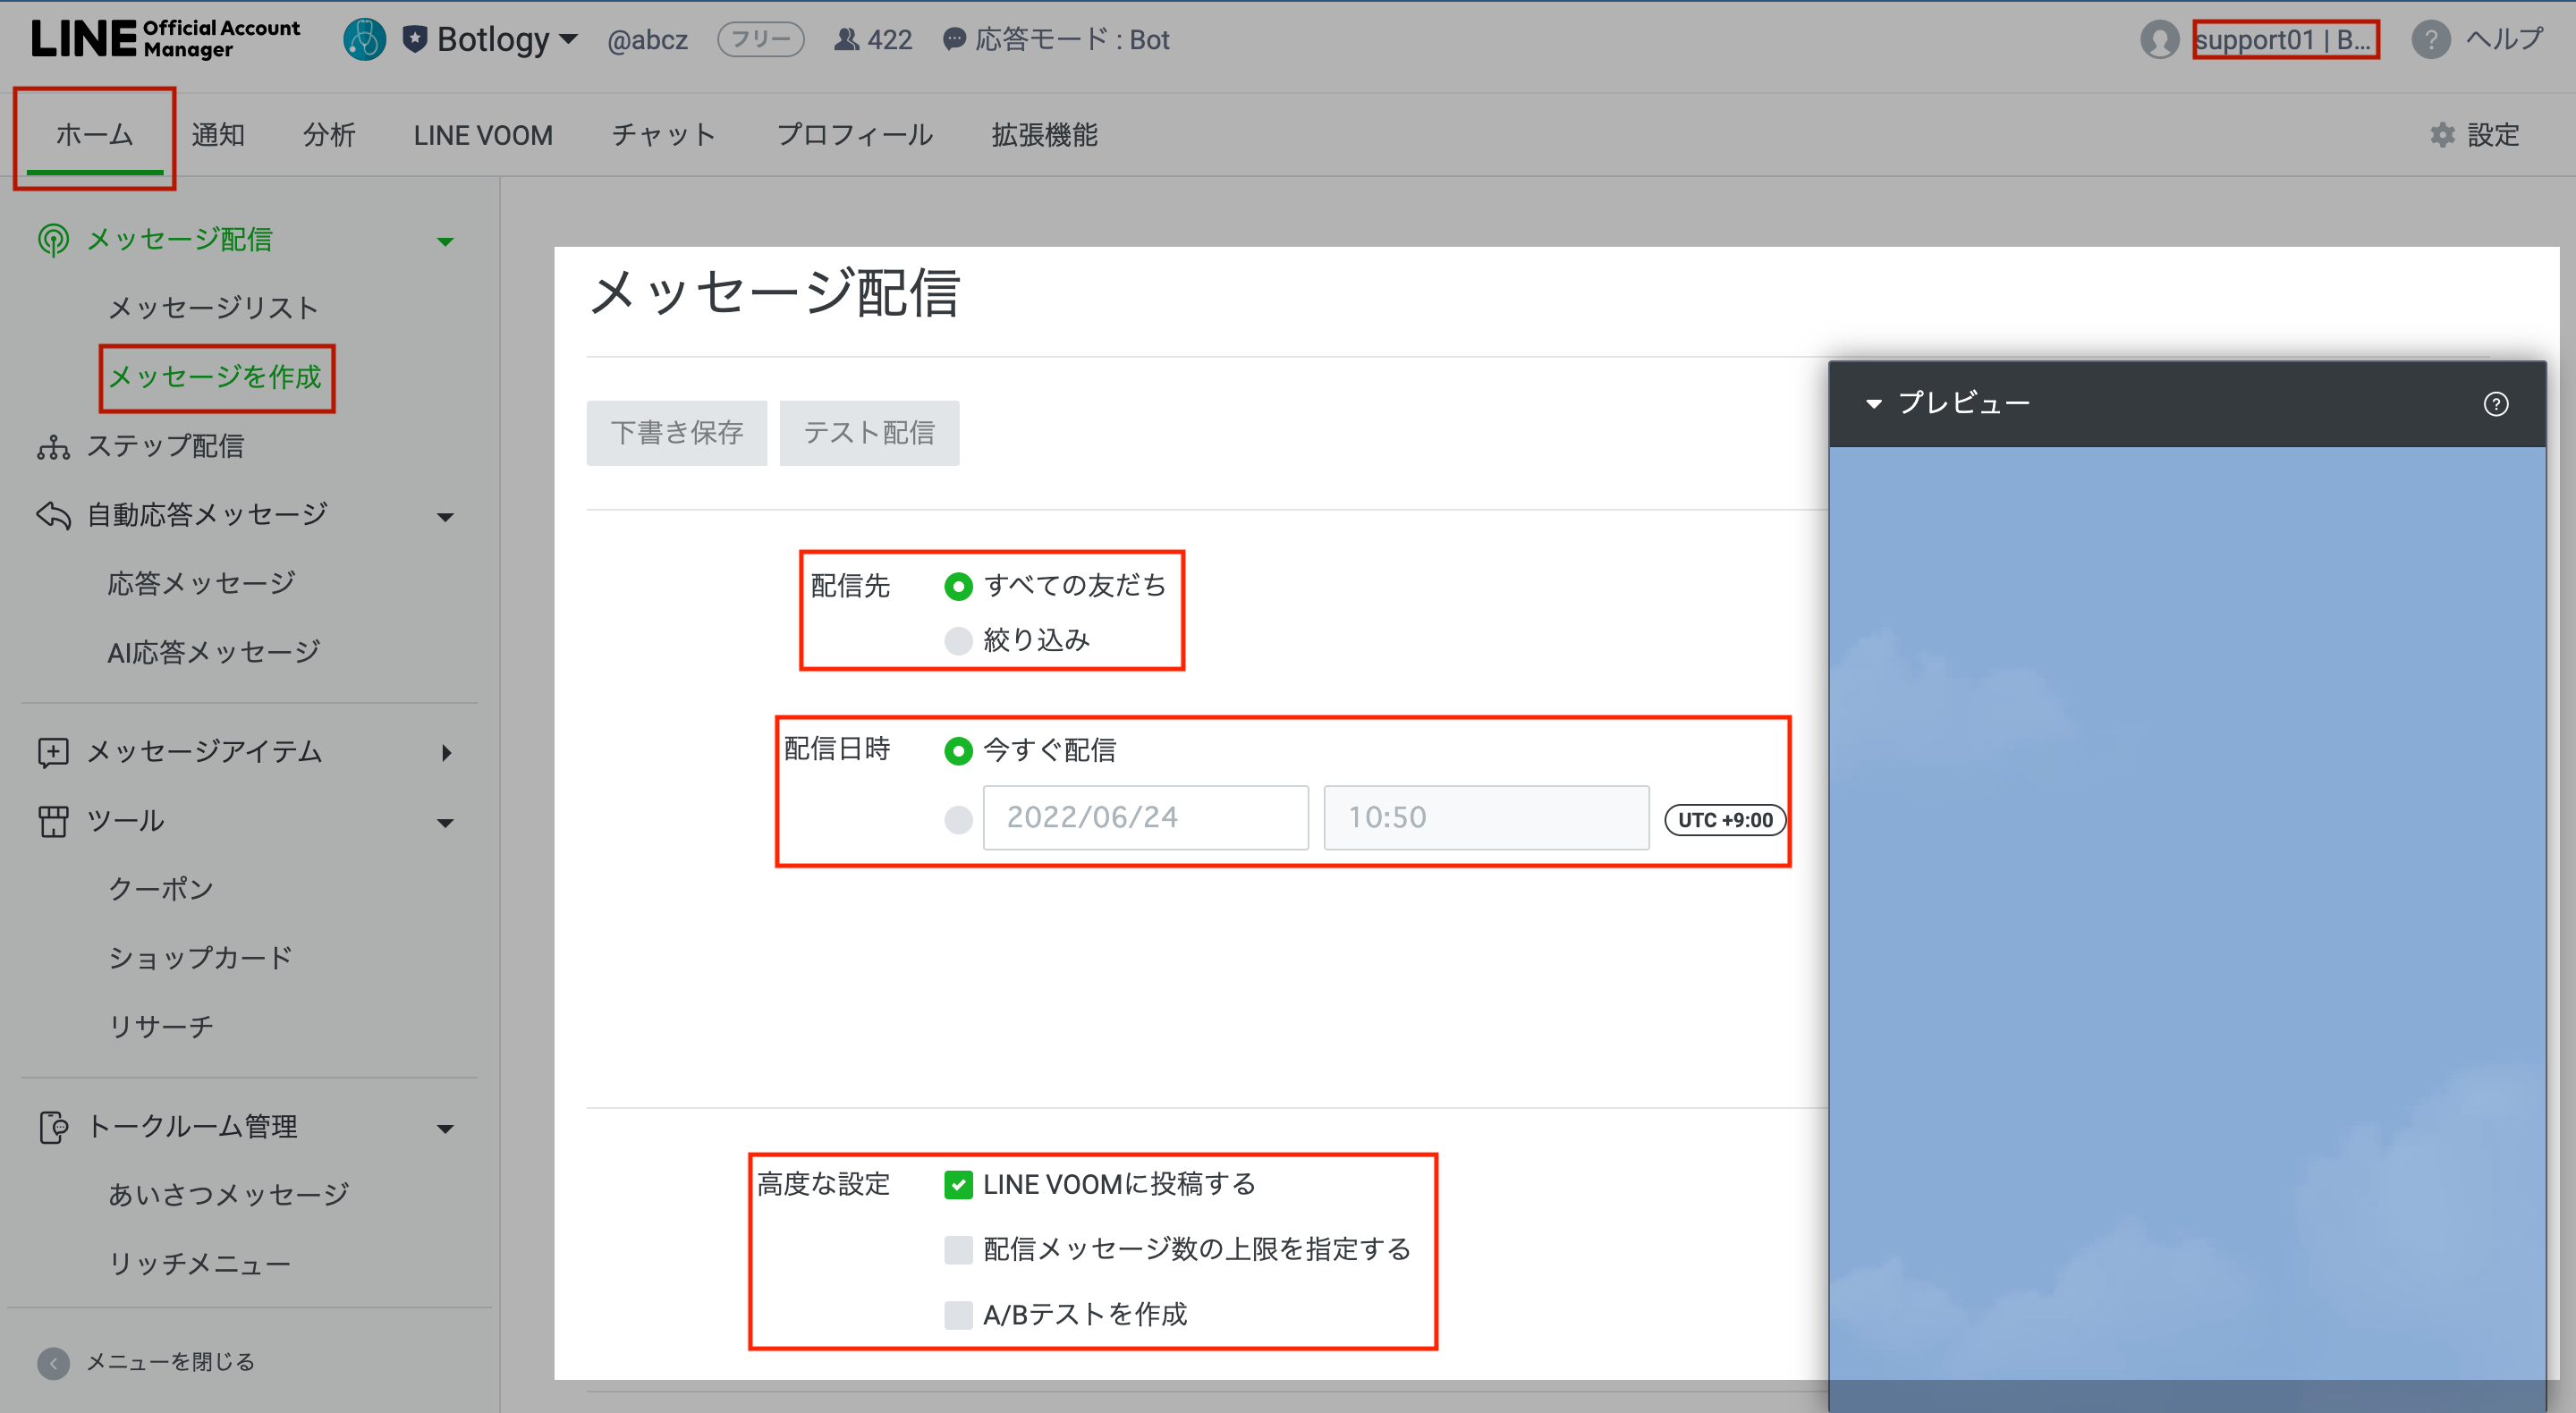Select the 絞り込み radio button

coord(958,640)
